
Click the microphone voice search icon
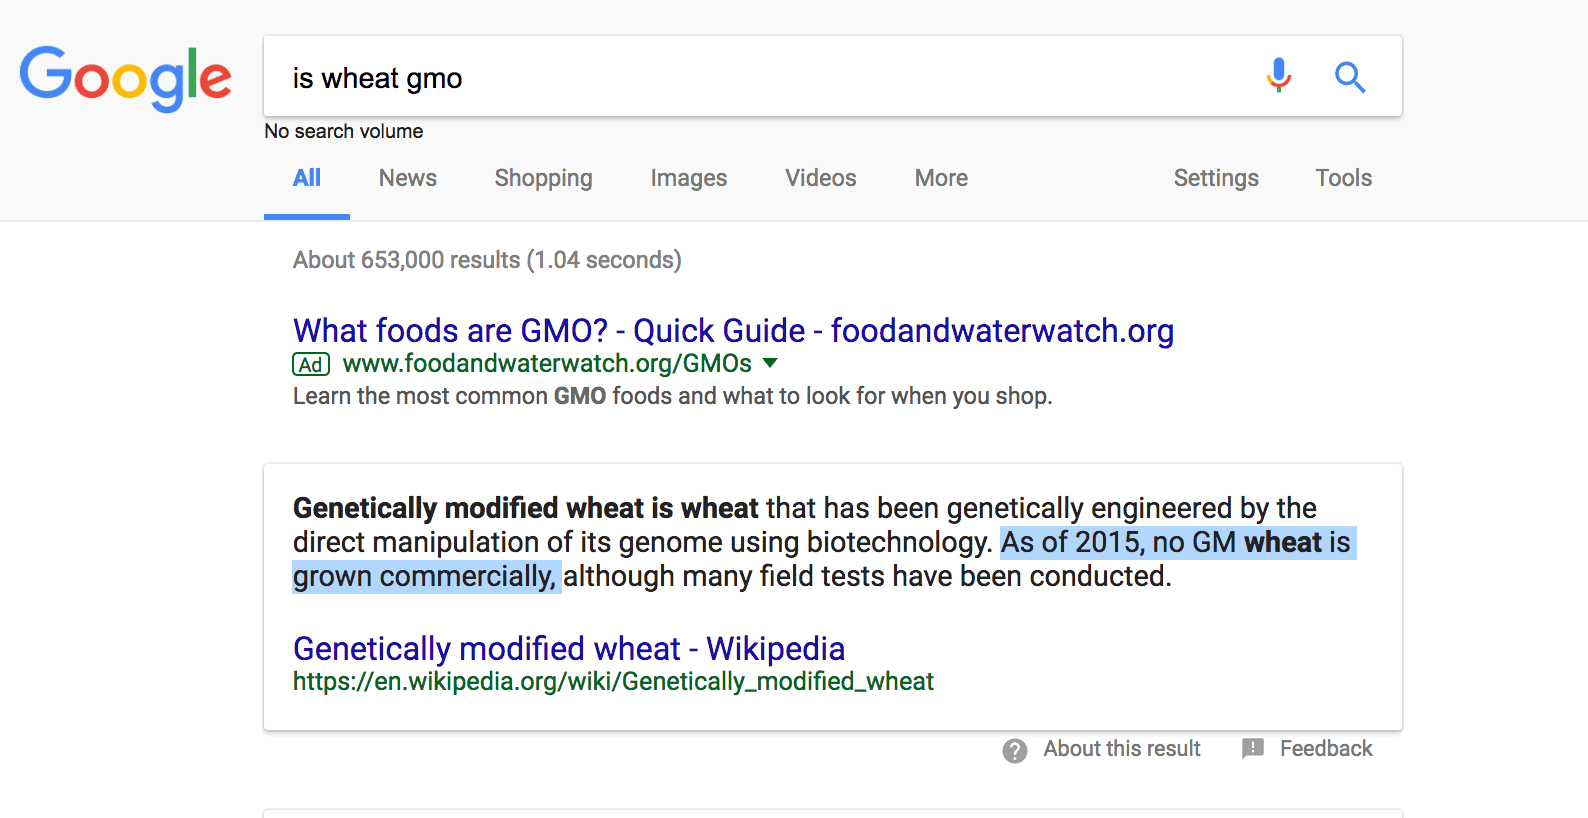point(1278,76)
